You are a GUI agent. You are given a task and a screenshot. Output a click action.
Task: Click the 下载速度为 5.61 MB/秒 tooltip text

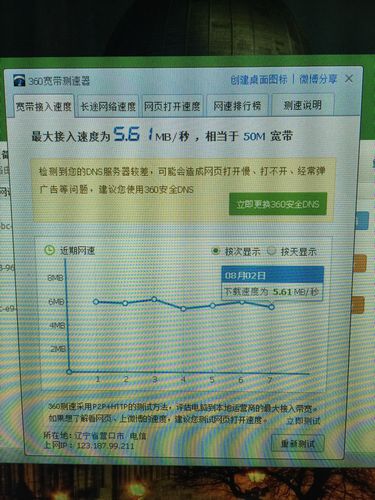[271, 292]
